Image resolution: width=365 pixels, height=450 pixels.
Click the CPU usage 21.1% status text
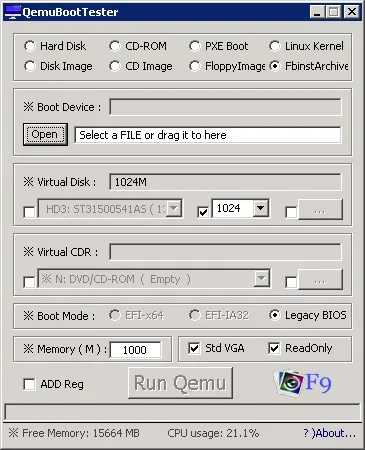point(213,433)
